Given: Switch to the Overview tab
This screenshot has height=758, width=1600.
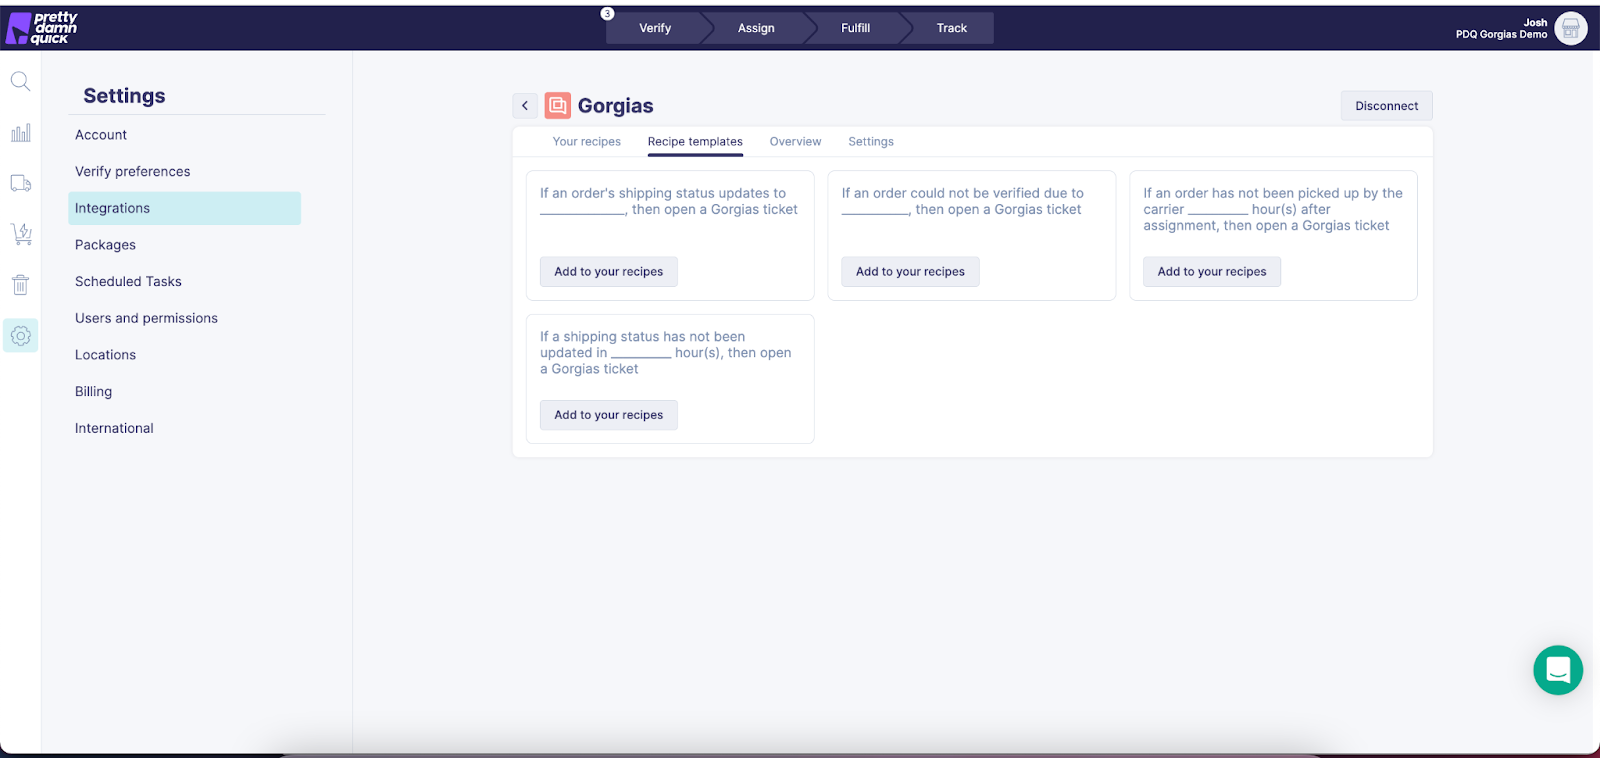Looking at the screenshot, I should pos(795,142).
